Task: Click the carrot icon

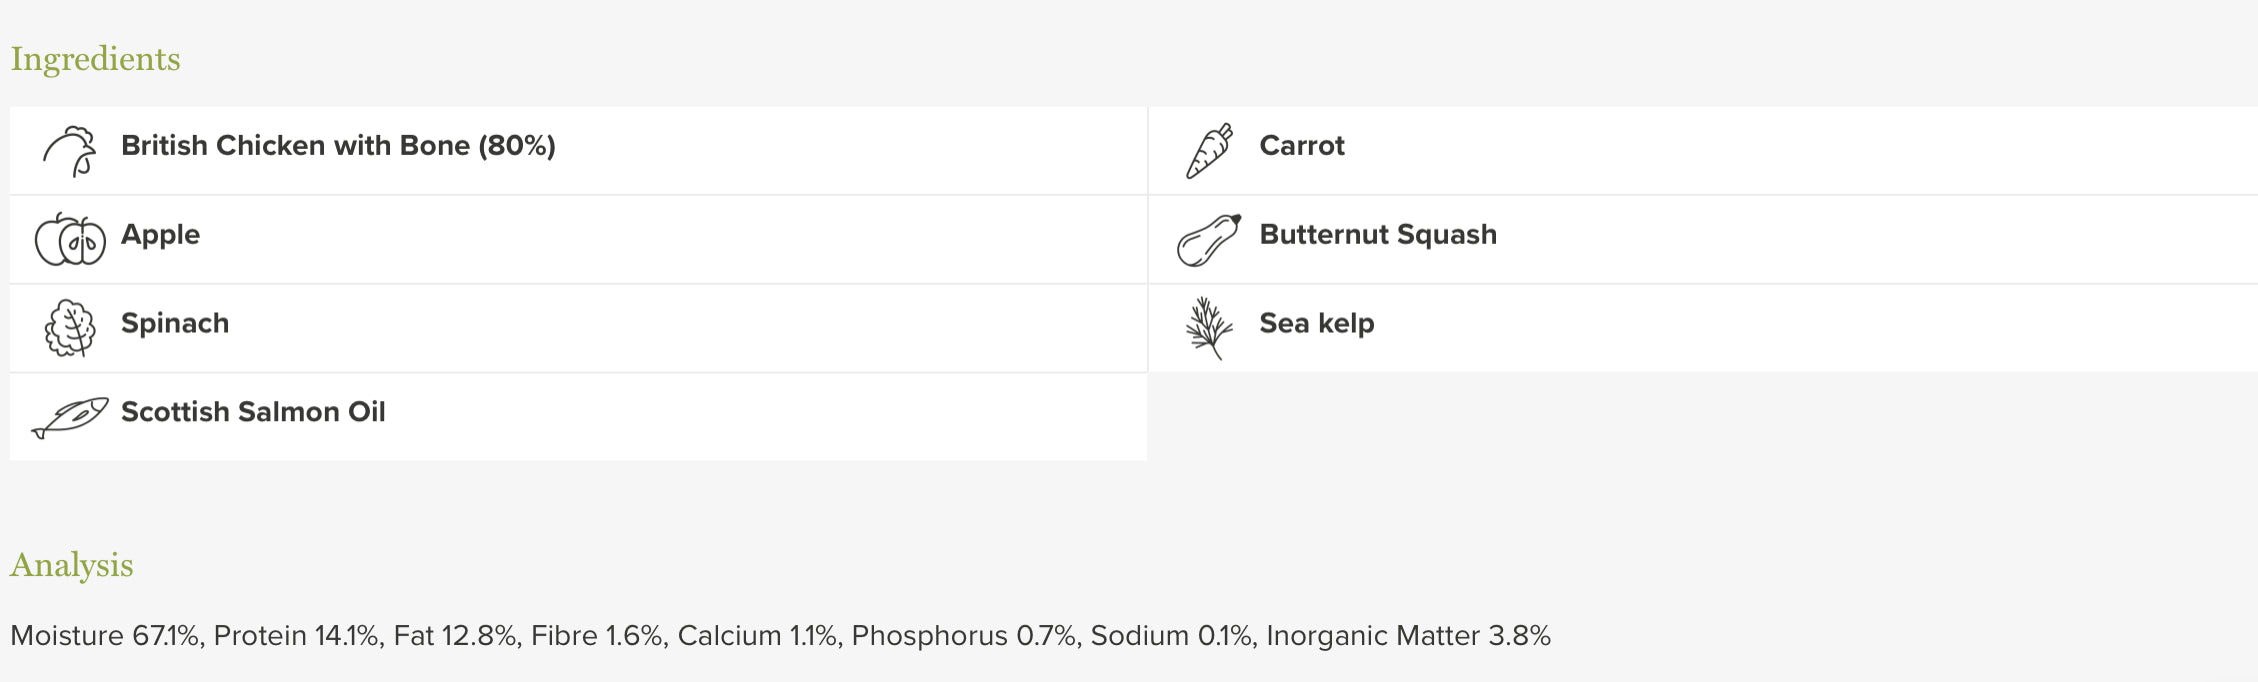Action: click(x=1209, y=151)
